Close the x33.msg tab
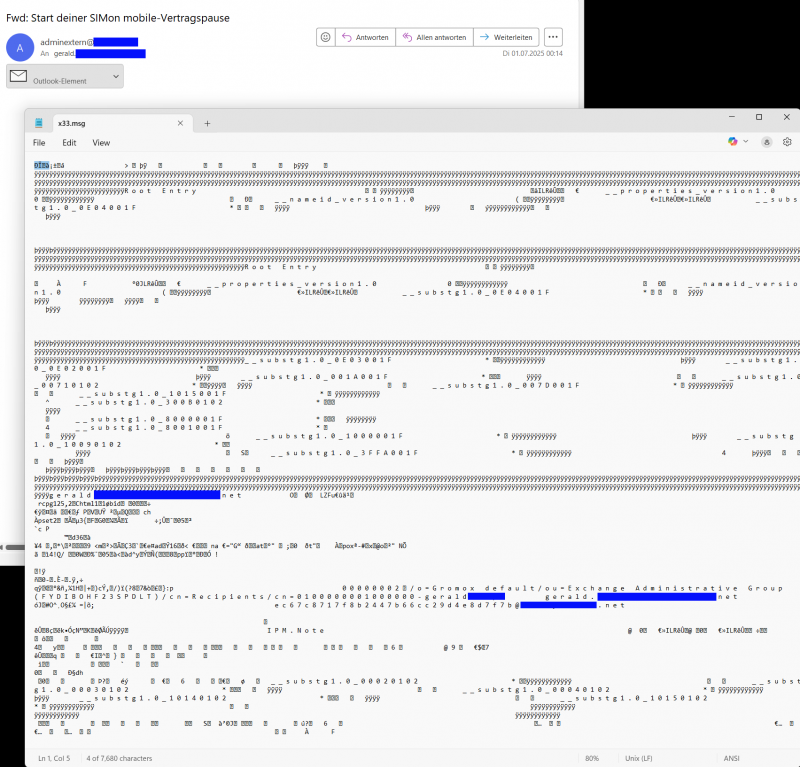Viewport: 800px width, 767px height. [181, 123]
